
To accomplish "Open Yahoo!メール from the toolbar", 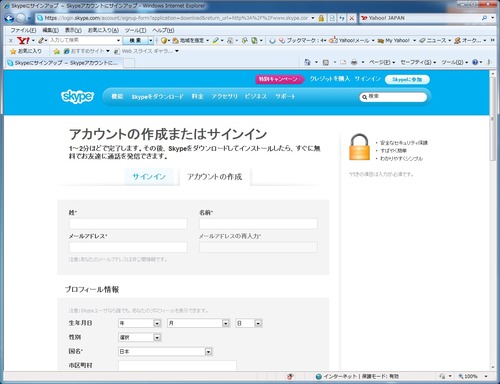I will 349,41.
